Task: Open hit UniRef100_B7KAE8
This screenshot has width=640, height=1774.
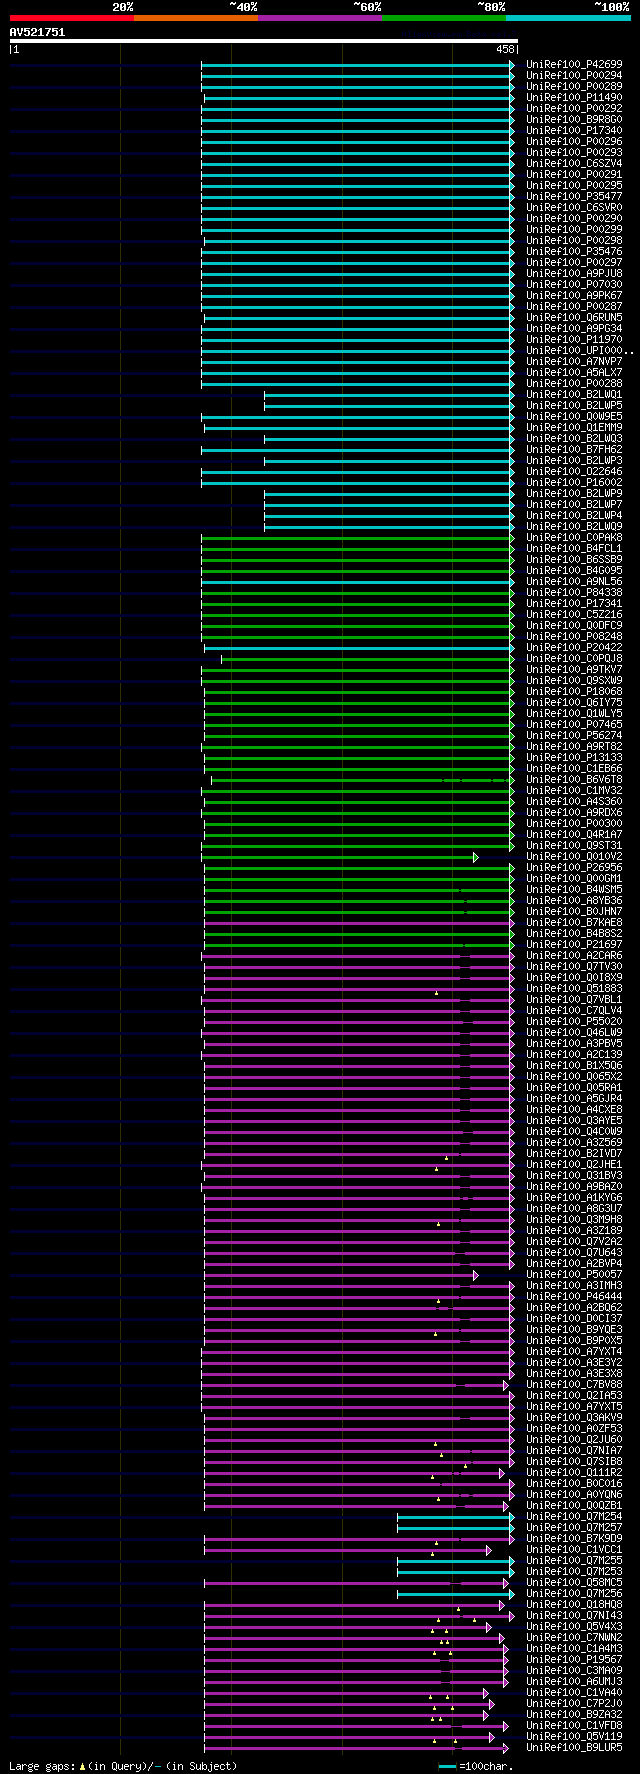Action: coord(574,923)
